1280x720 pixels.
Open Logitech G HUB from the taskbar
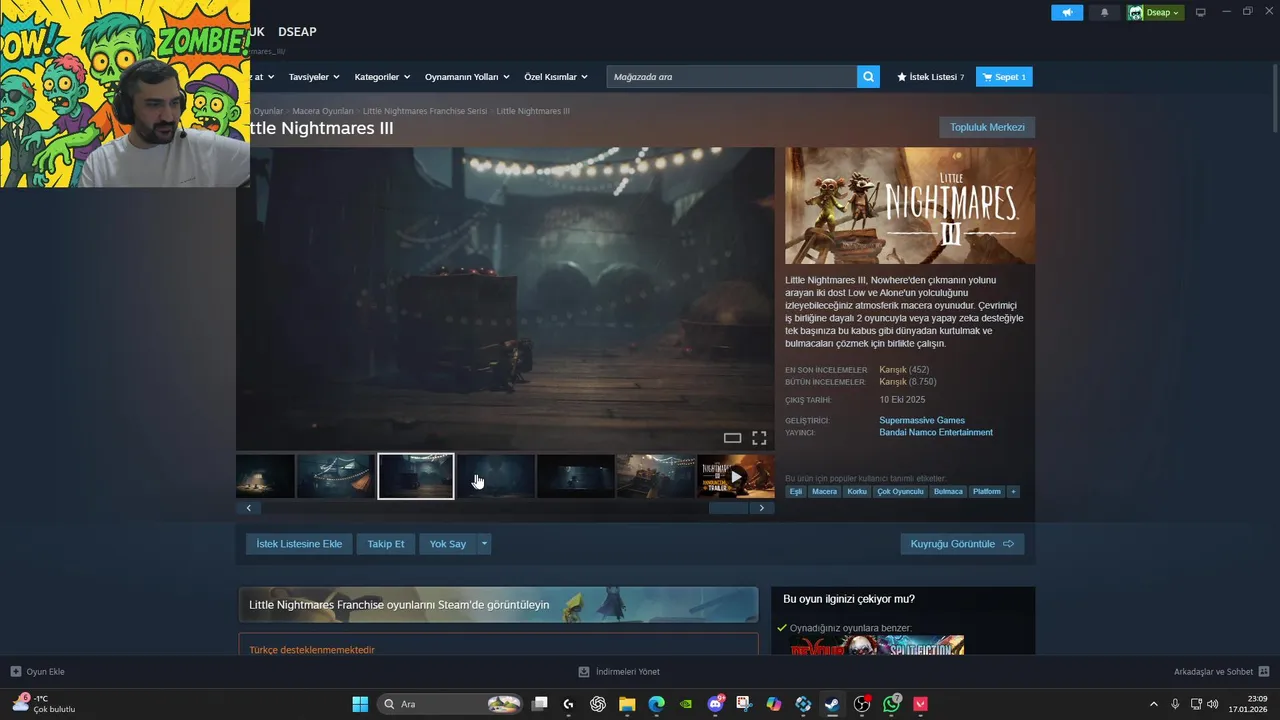point(568,704)
